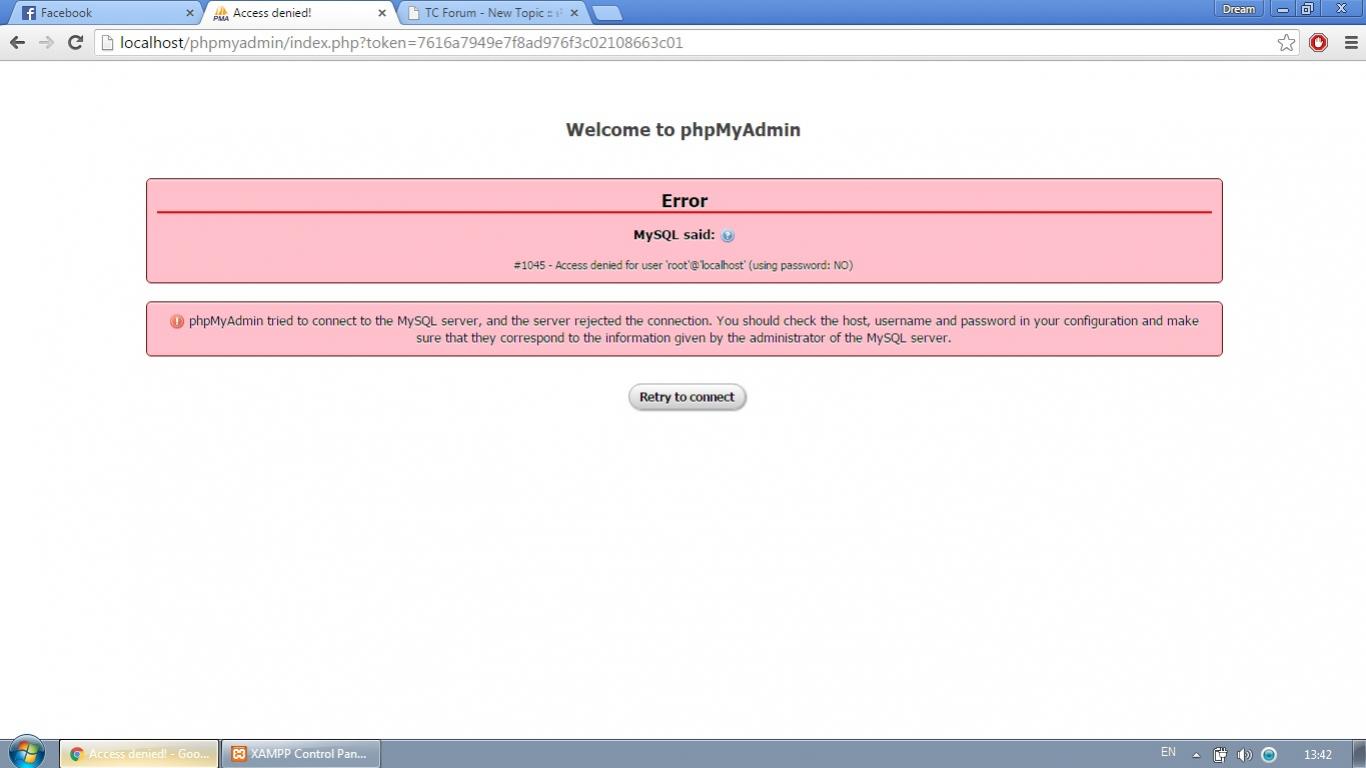1366x768 pixels.
Task: Click the phpMyAdmin tab favicon
Action: click(221, 13)
